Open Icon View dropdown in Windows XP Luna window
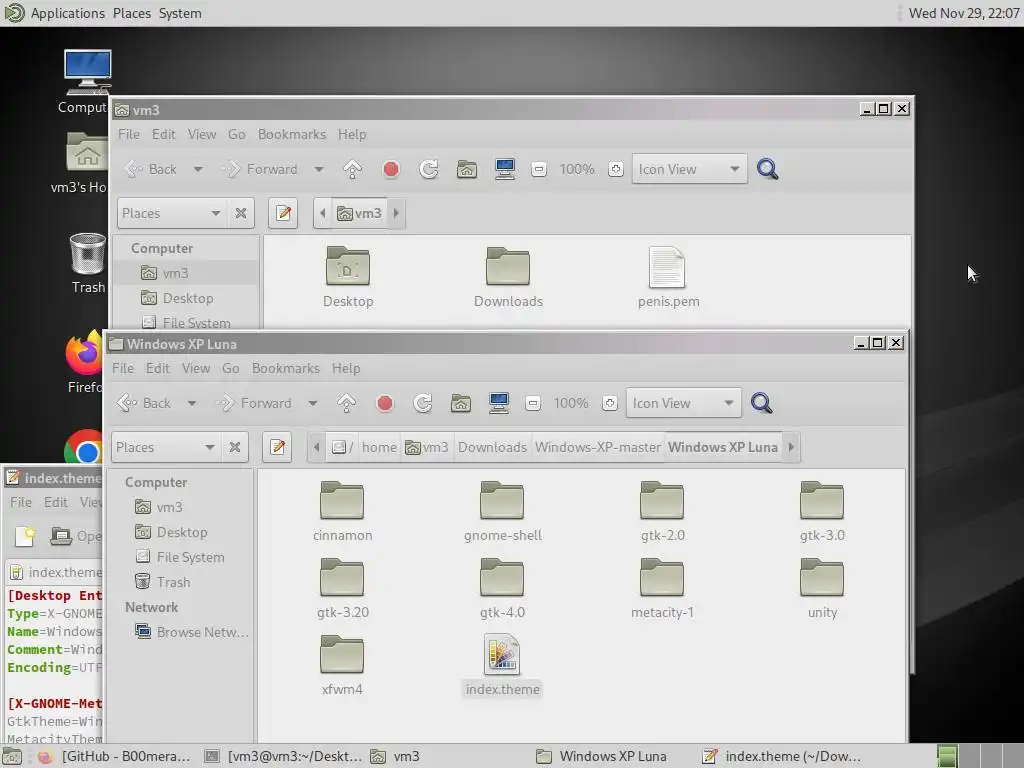This screenshot has width=1024, height=768. 683,403
